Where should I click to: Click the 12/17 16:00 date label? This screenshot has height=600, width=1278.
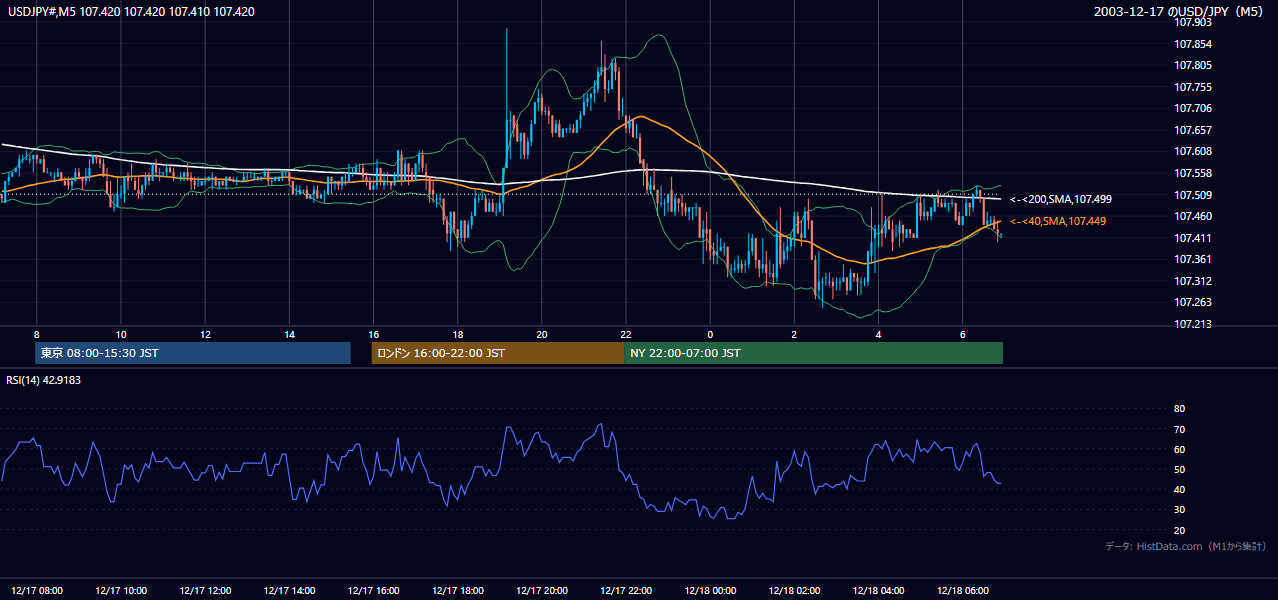point(373,591)
